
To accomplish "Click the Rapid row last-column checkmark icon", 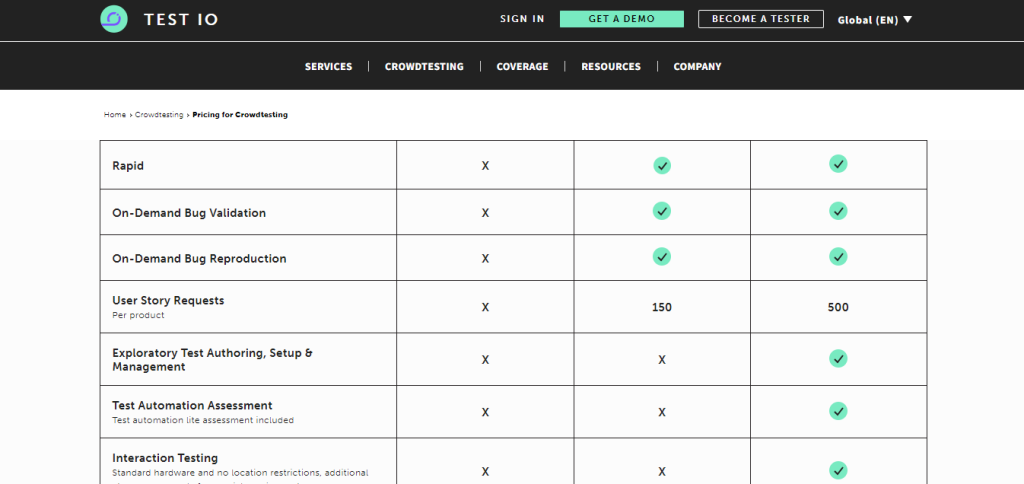I will coord(839,163).
